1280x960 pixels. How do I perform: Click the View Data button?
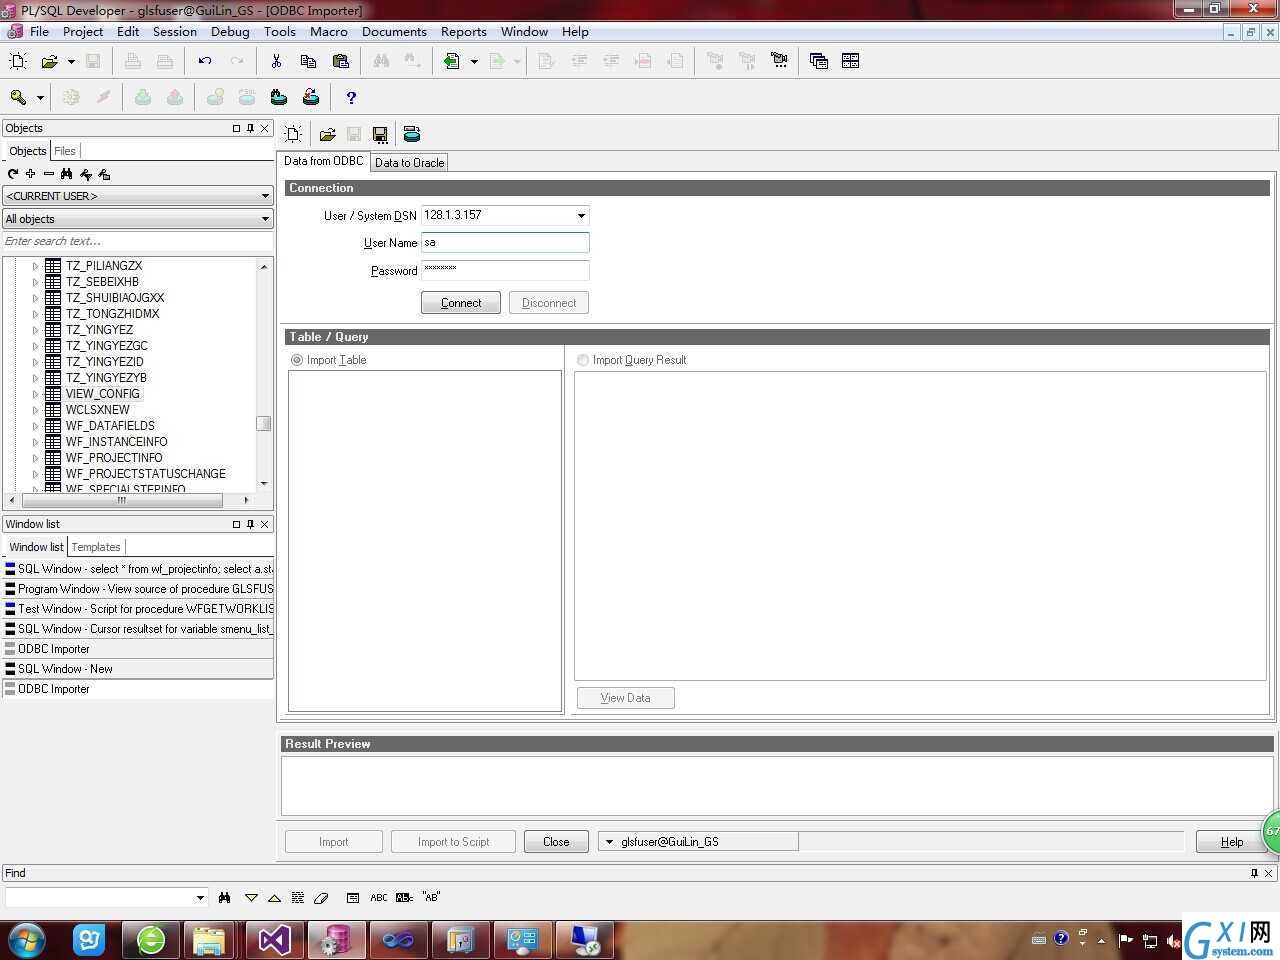pyautogui.click(x=626, y=698)
